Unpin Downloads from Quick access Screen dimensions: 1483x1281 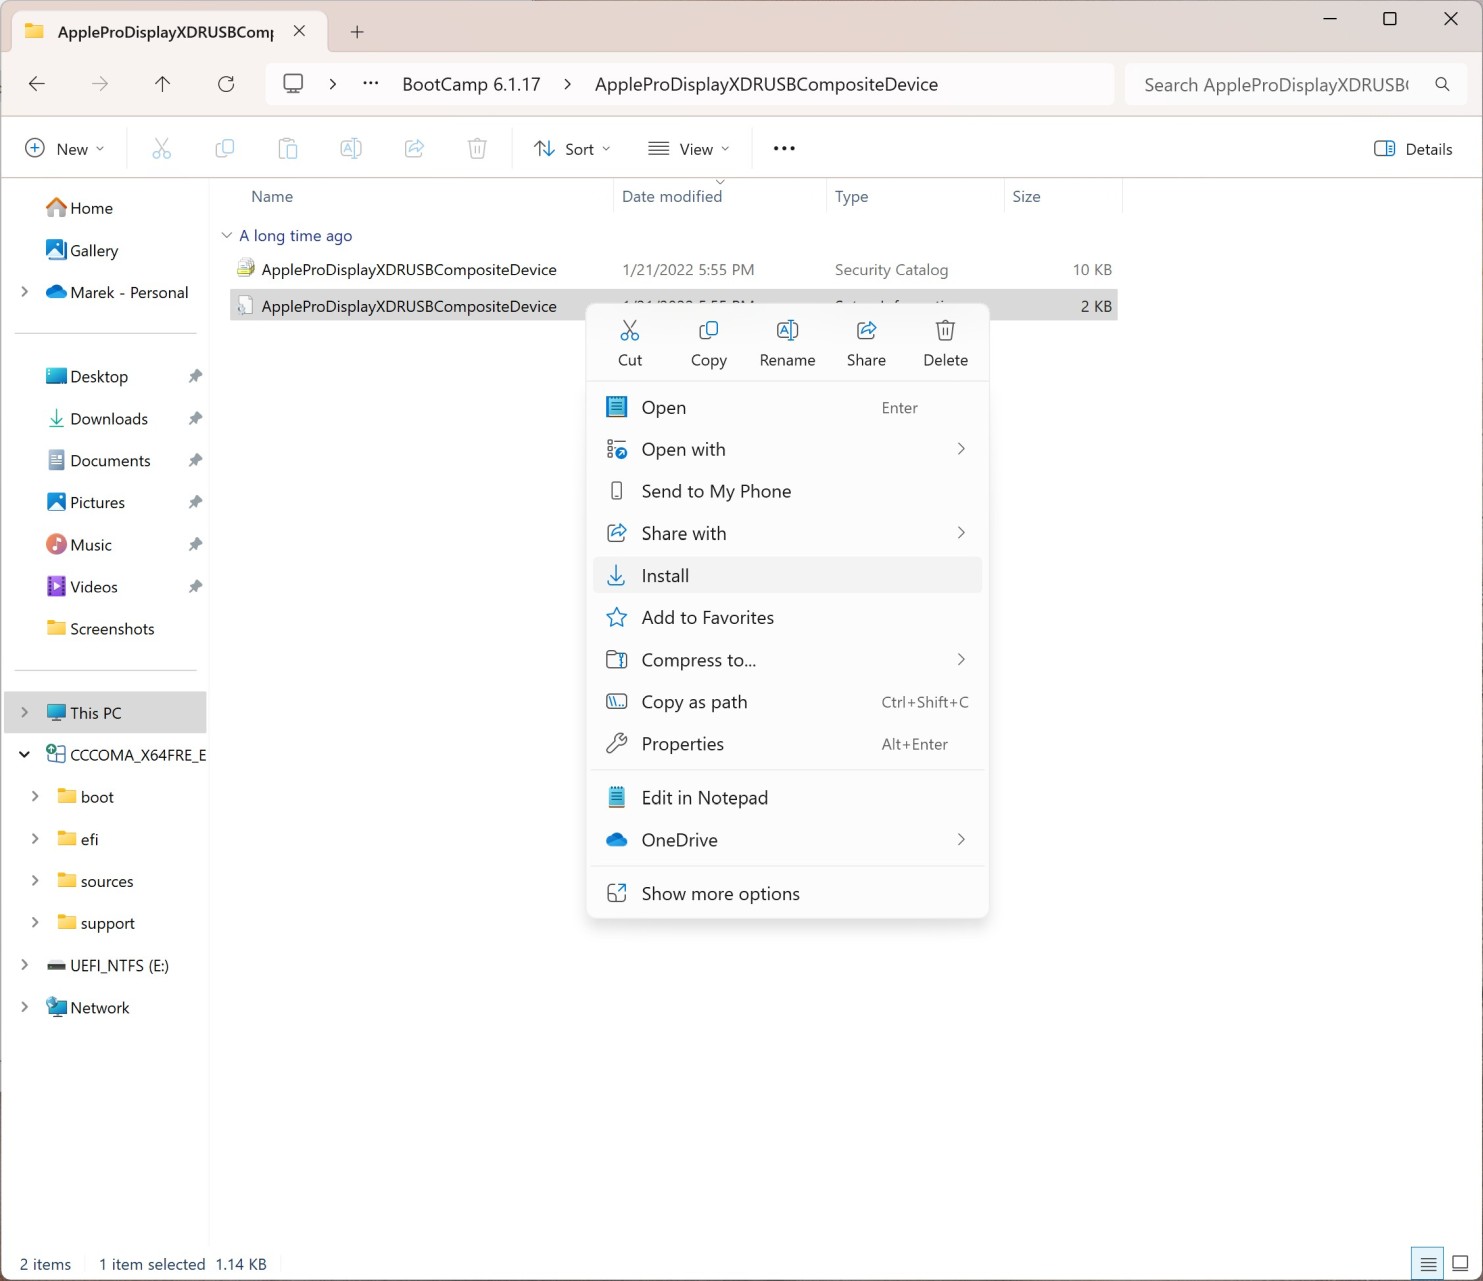click(x=195, y=418)
